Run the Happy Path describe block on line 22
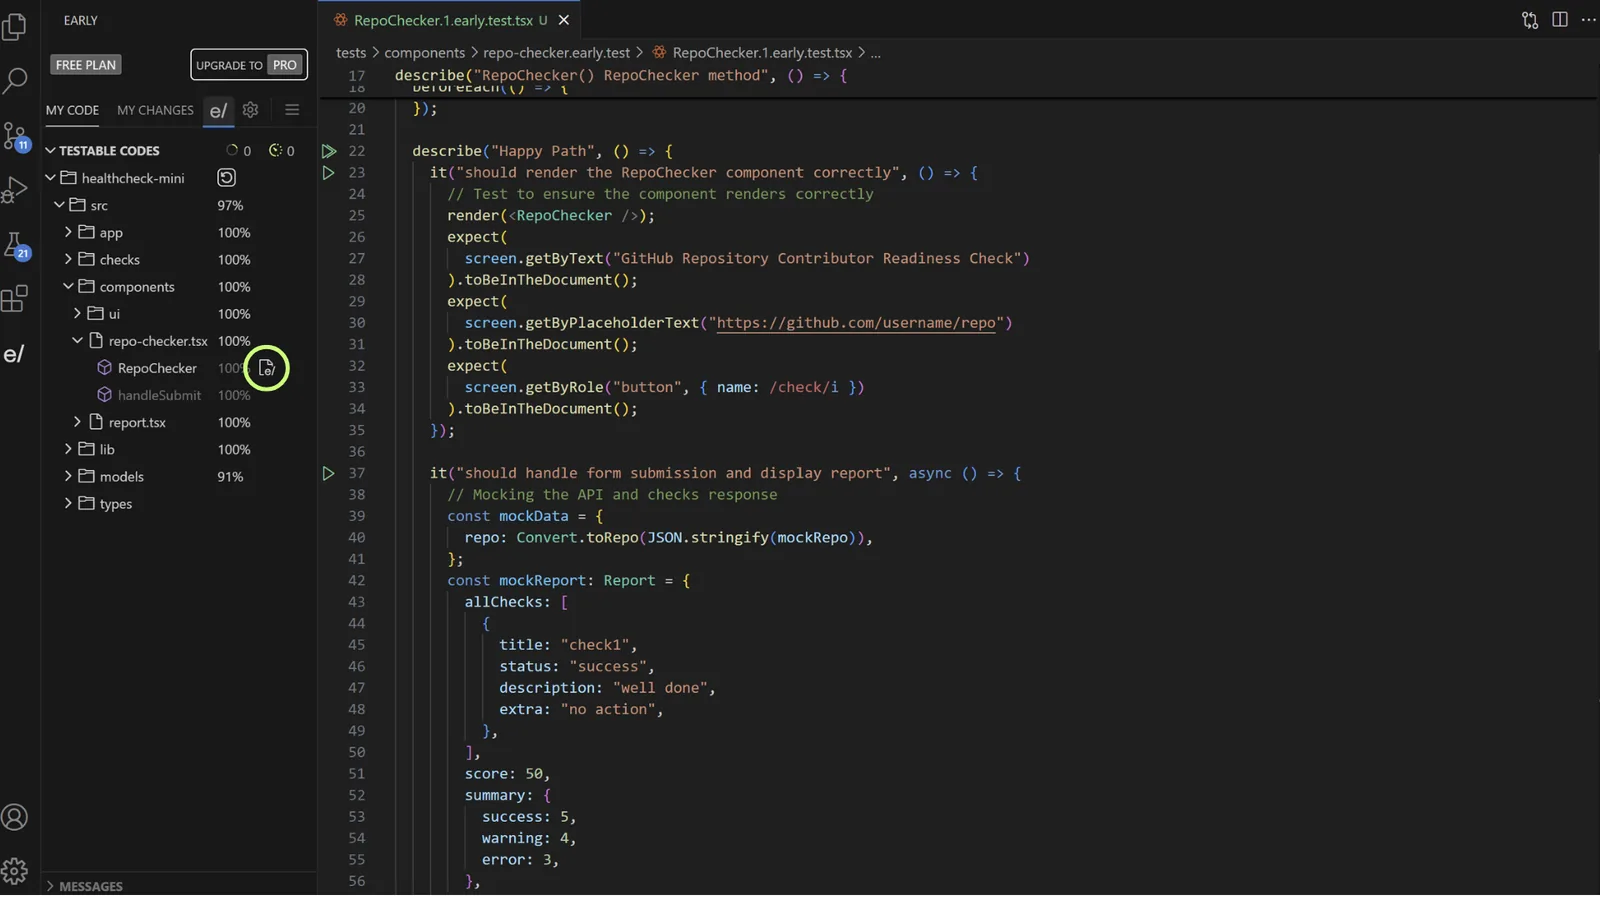Image resolution: width=1600 pixels, height=900 pixels. [329, 151]
